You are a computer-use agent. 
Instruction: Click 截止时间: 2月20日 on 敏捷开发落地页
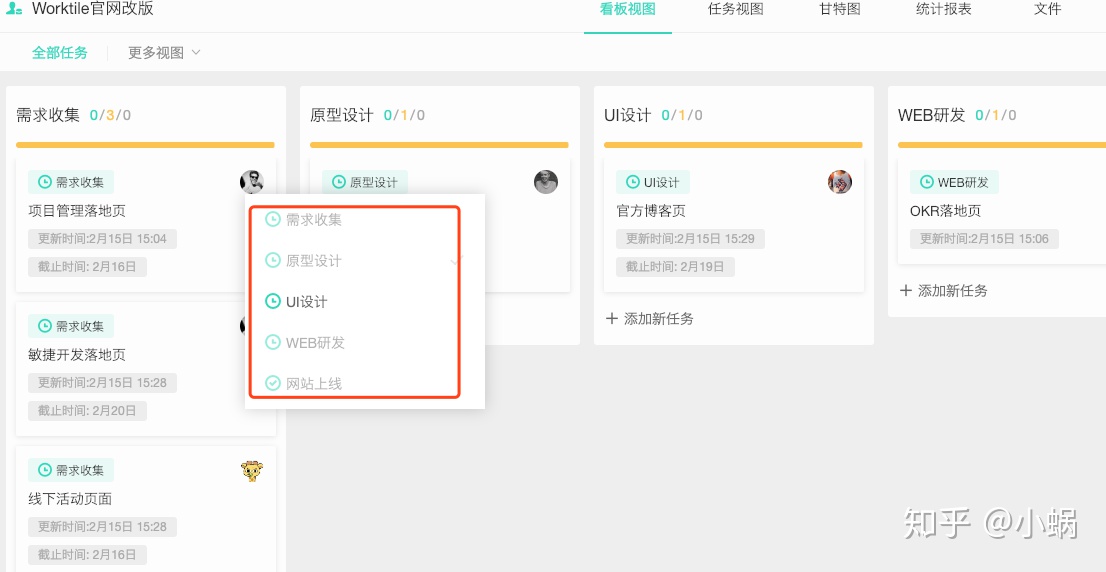click(x=87, y=410)
